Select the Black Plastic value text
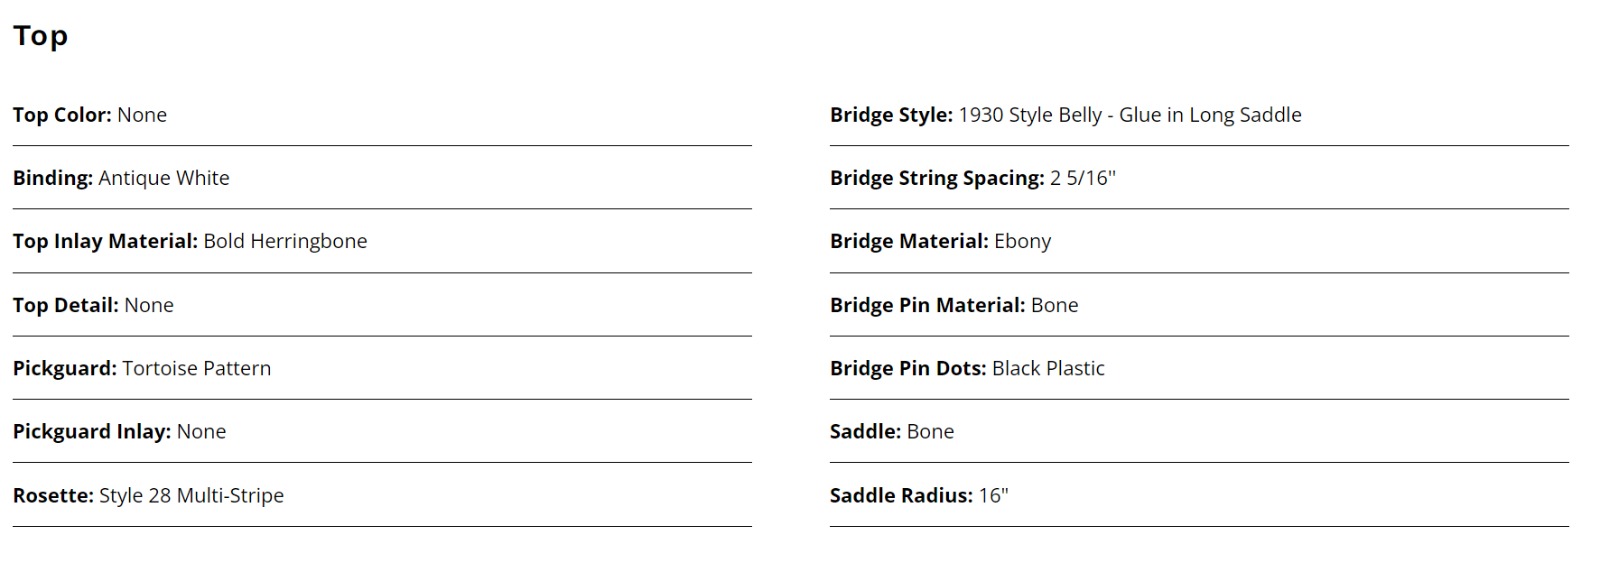 [1048, 368]
